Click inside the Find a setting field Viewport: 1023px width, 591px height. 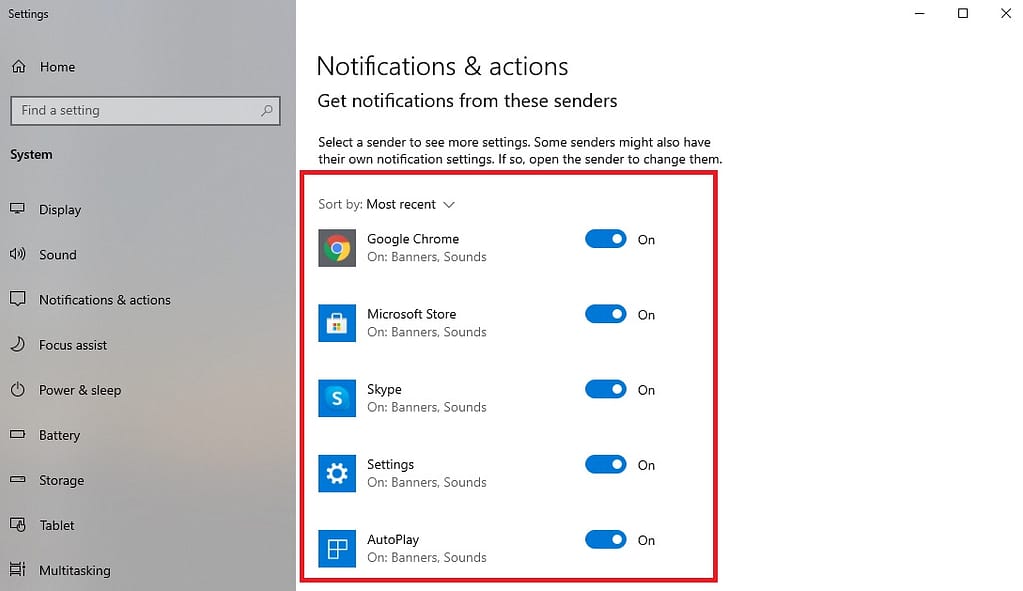130,110
